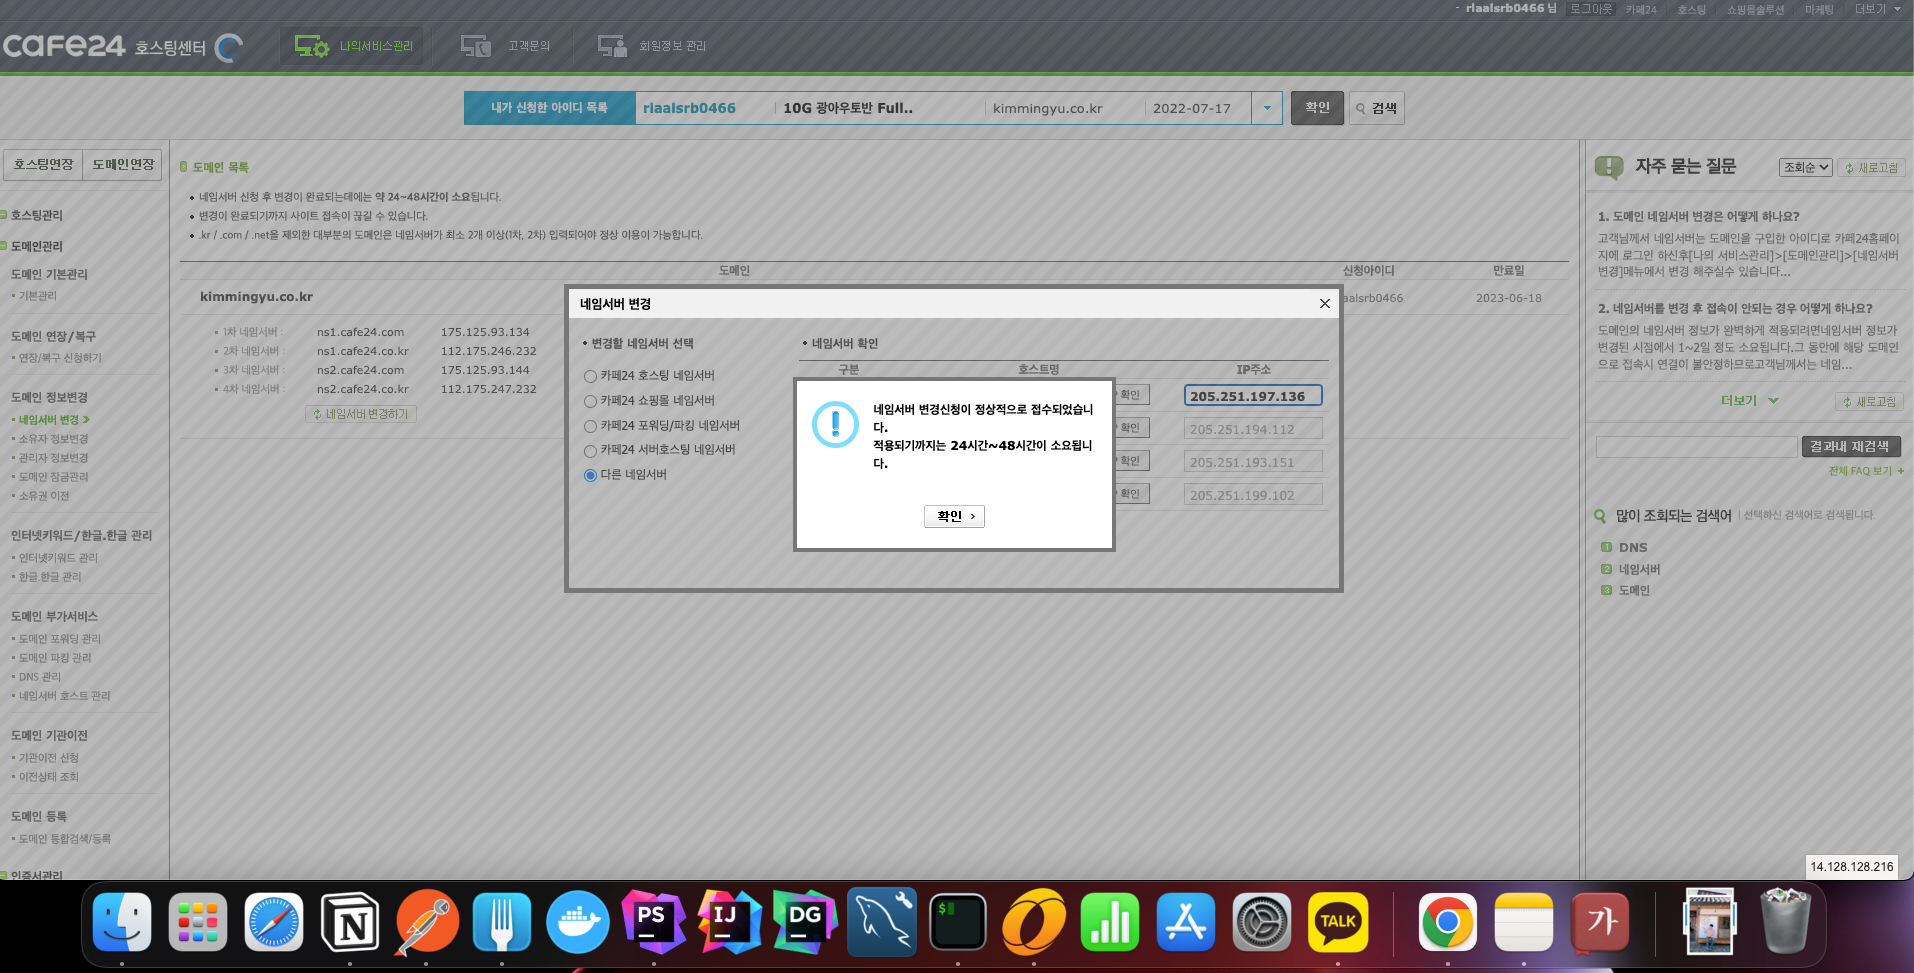Click 로그아웃 button at top
Viewport: 1914px width, 973px height.
tap(1590, 9)
